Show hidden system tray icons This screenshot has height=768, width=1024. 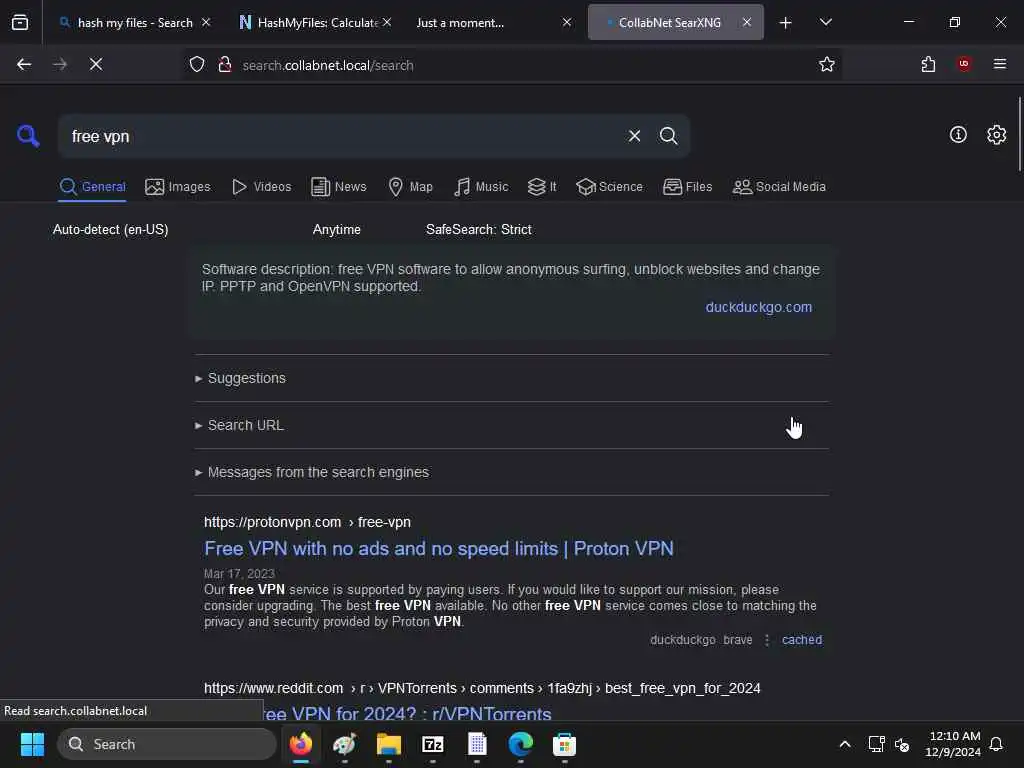[844, 744]
